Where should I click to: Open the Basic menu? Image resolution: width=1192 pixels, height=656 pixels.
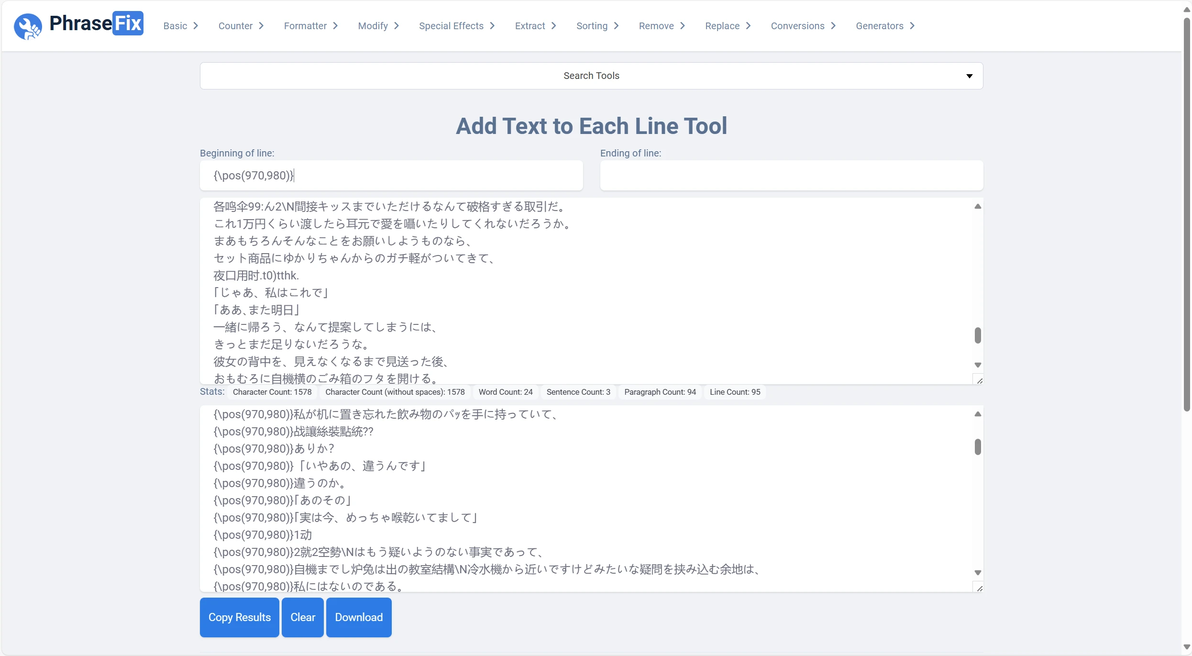[x=181, y=26]
